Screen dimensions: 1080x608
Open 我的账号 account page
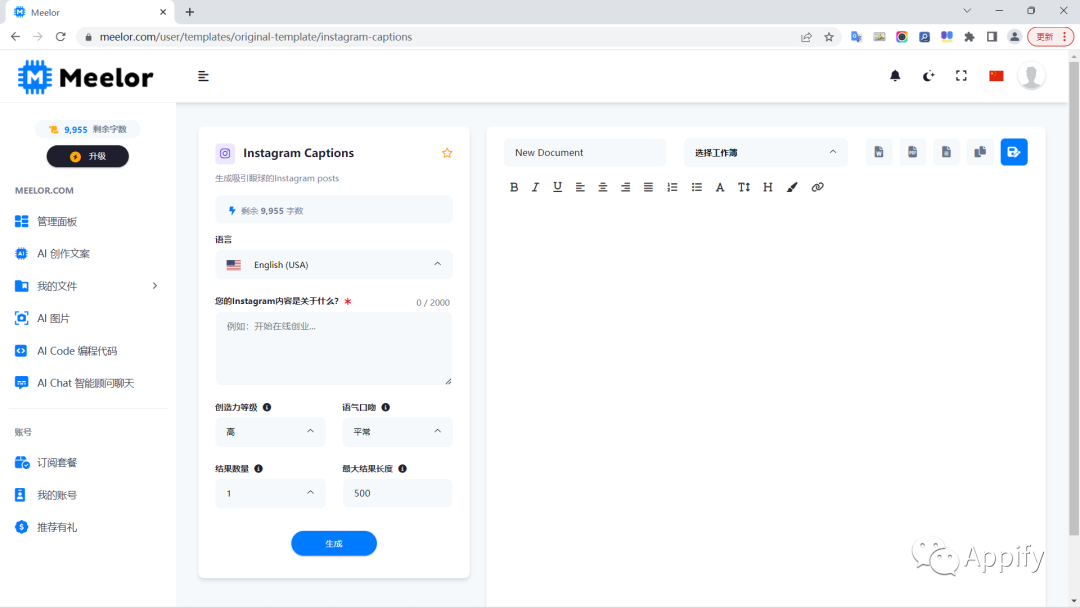pyautogui.click(x=45, y=495)
